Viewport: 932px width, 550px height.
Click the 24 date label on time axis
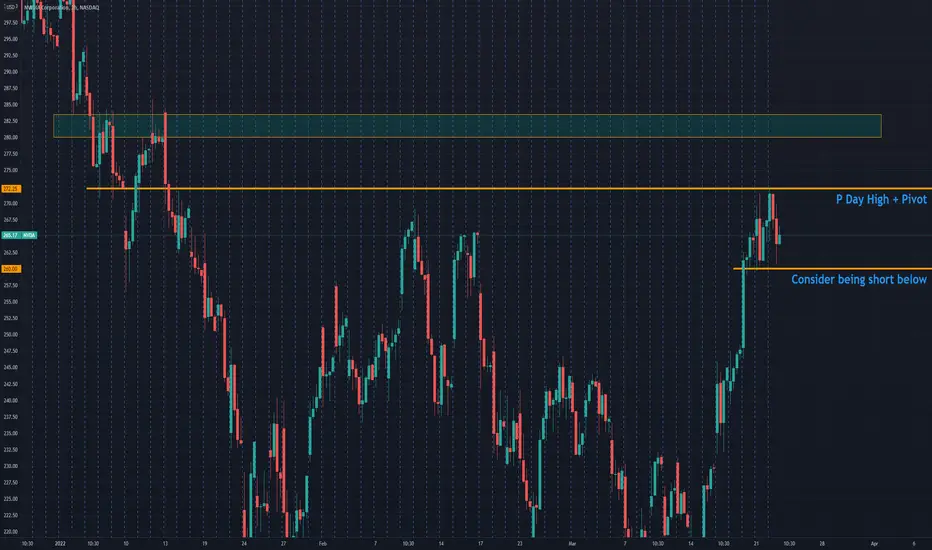[244, 543]
